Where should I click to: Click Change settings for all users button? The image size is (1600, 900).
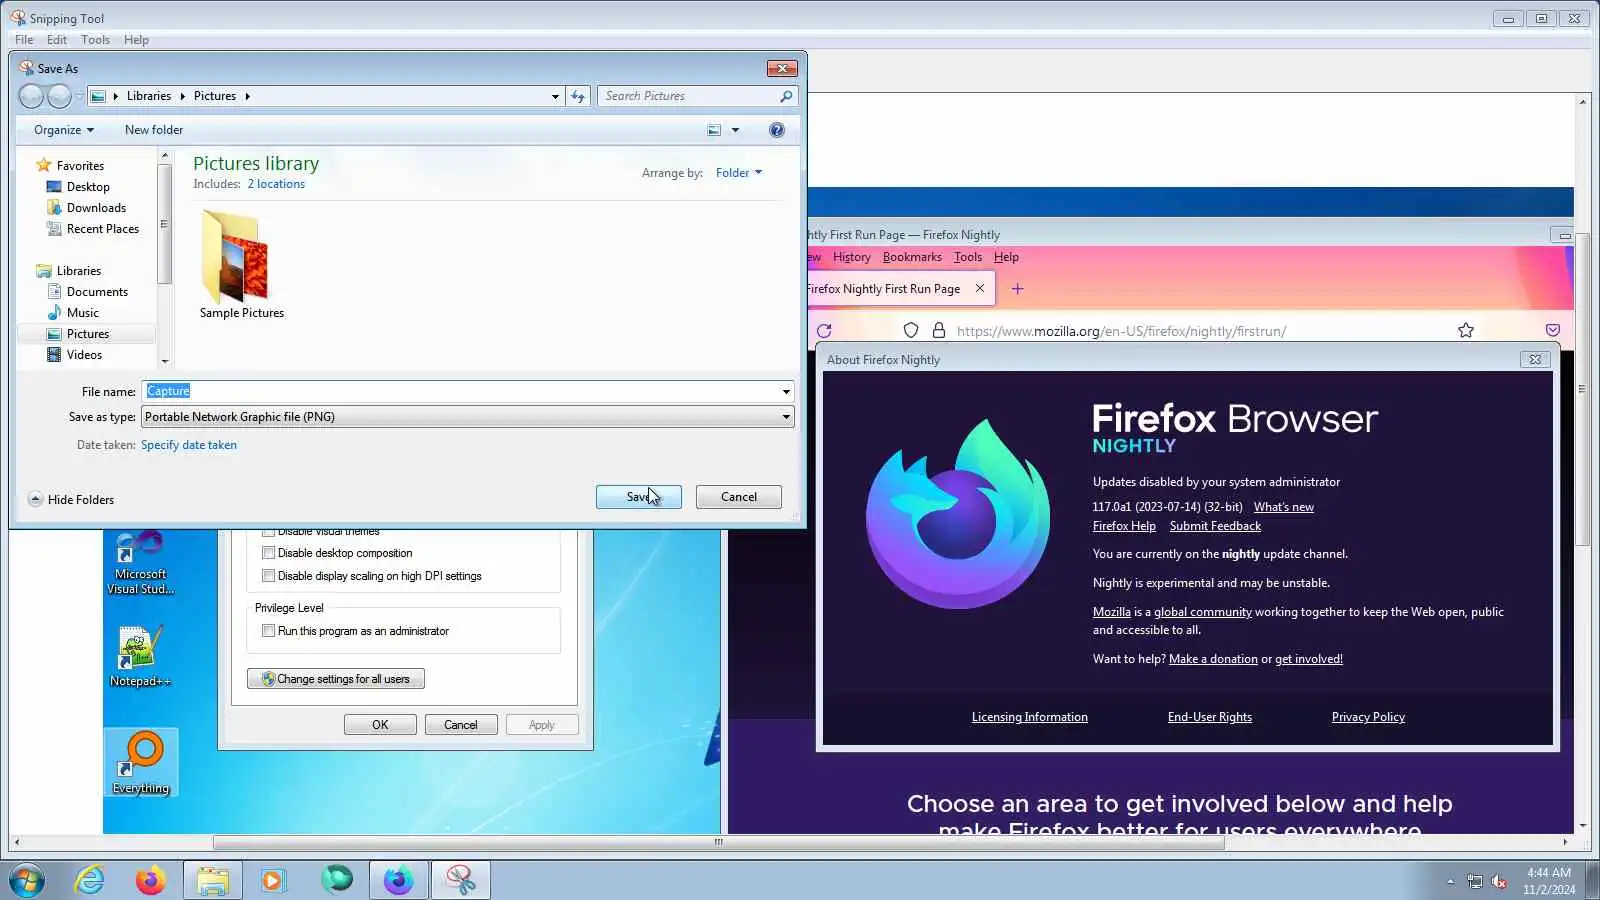(336, 679)
